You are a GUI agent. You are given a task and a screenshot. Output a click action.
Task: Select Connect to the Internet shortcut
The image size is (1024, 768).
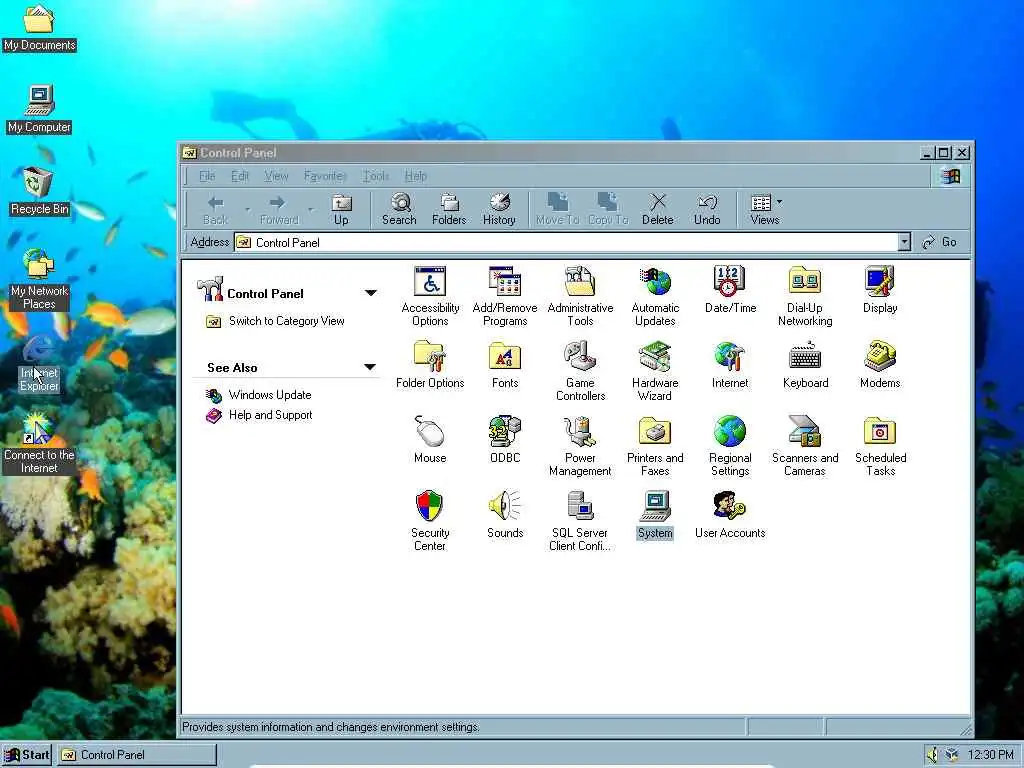coord(39,444)
